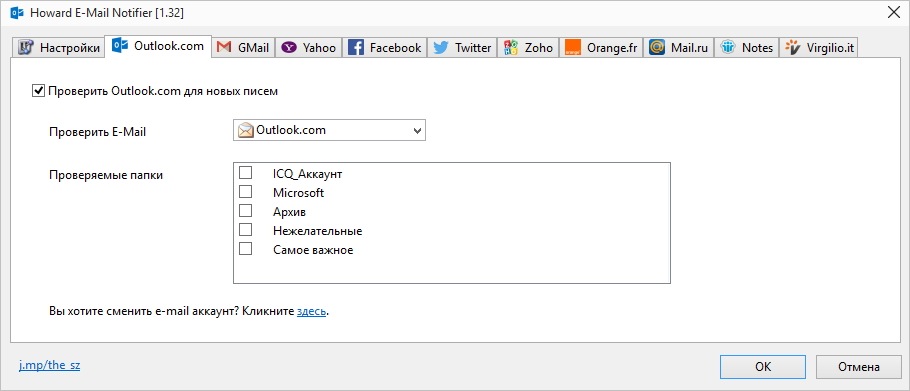This screenshot has height=391, width=910.
Task: Click the envelope icon in E-Mail combo box
Action: click(246, 131)
